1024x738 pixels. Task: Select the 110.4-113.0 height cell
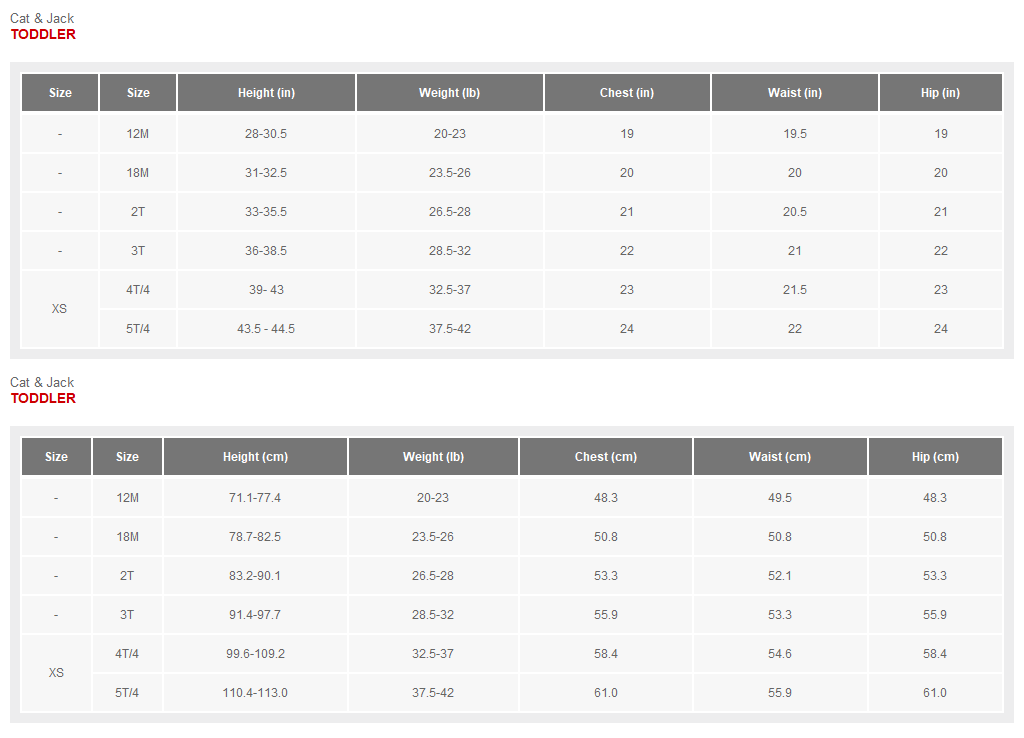pyautogui.click(x=255, y=693)
